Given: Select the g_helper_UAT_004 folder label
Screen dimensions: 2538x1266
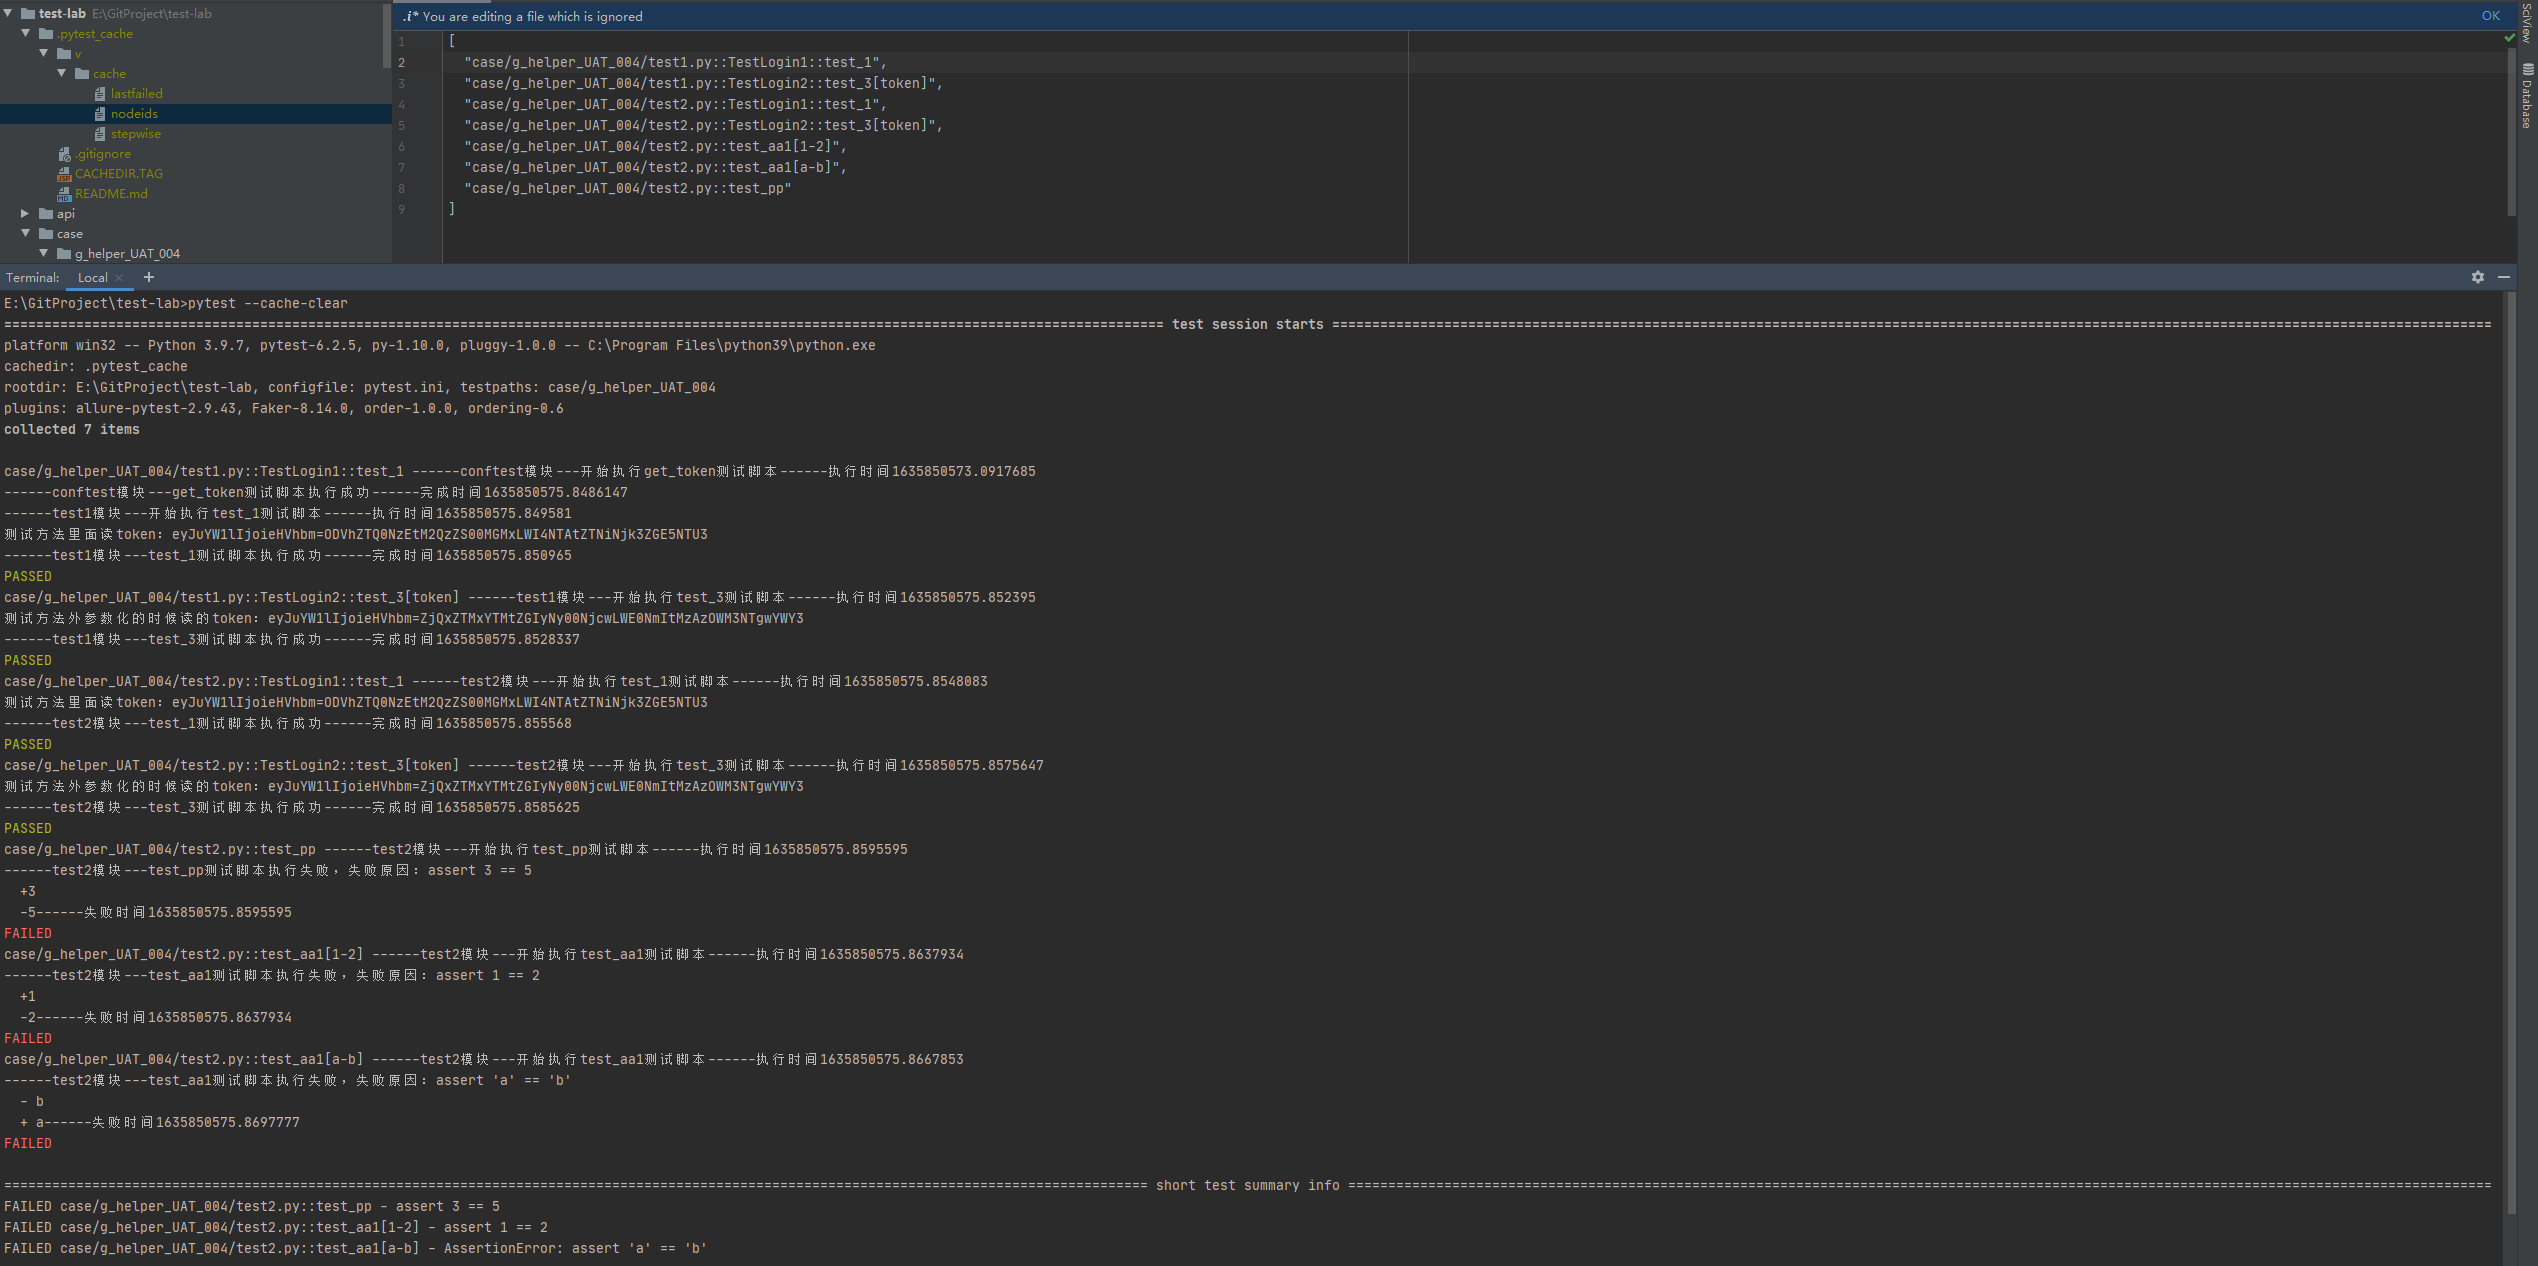Looking at the screenshot, I should point(127,253).
